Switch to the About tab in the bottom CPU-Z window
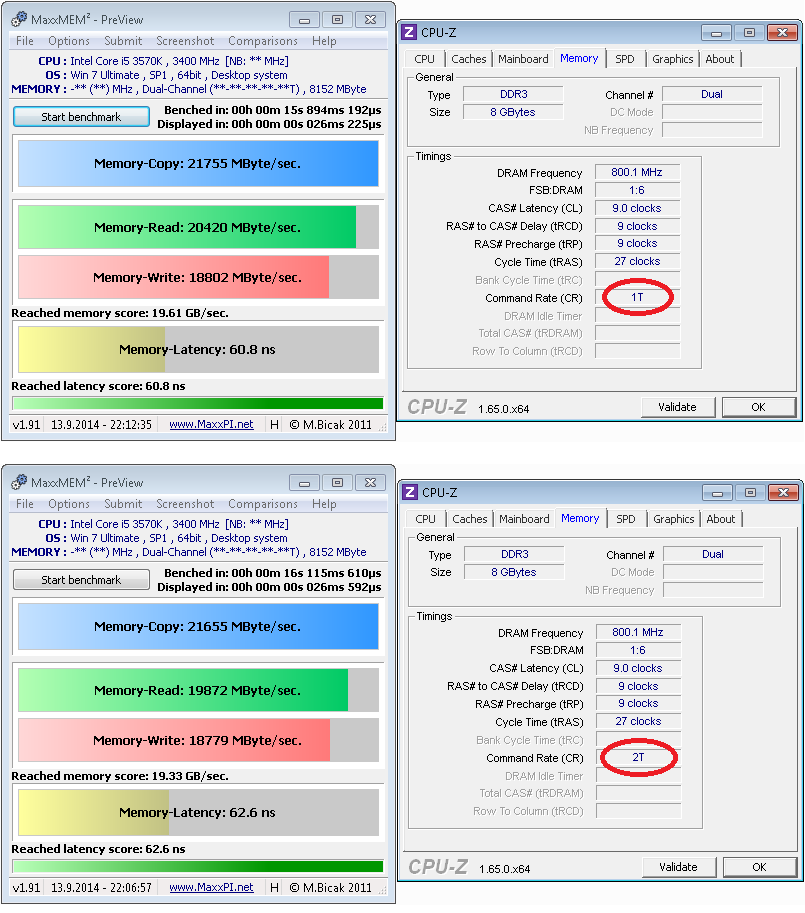 click(x=721, y=519)
